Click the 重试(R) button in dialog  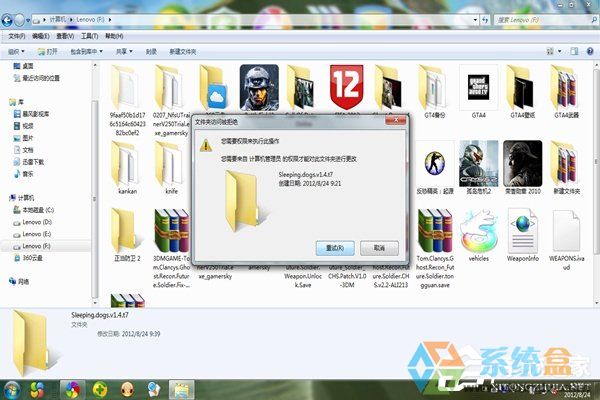click(335, 248)
